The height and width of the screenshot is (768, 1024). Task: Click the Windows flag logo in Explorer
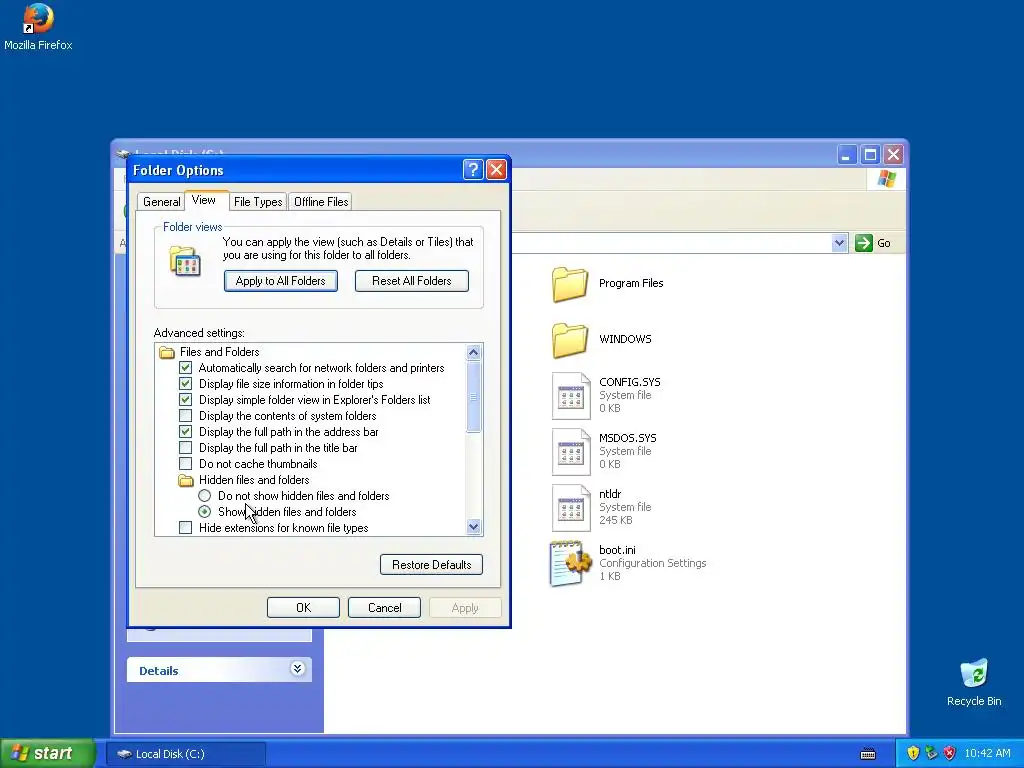pyautogui.click(x=887, y=178)
